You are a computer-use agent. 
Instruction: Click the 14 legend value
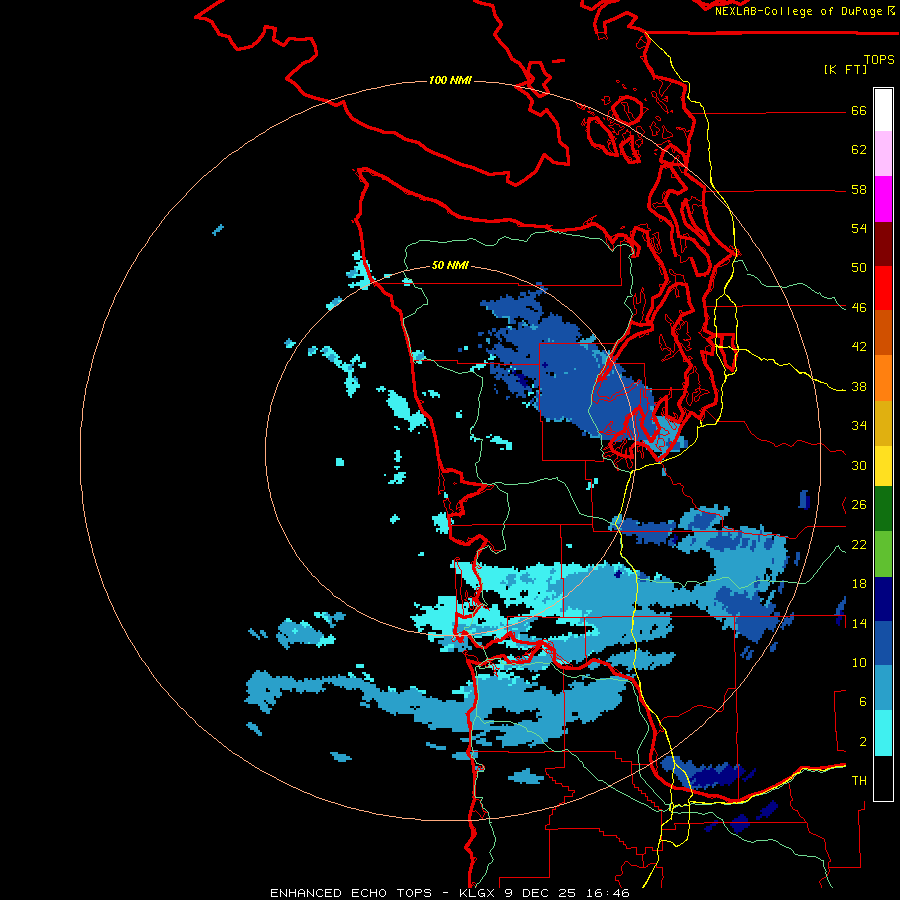859,623
